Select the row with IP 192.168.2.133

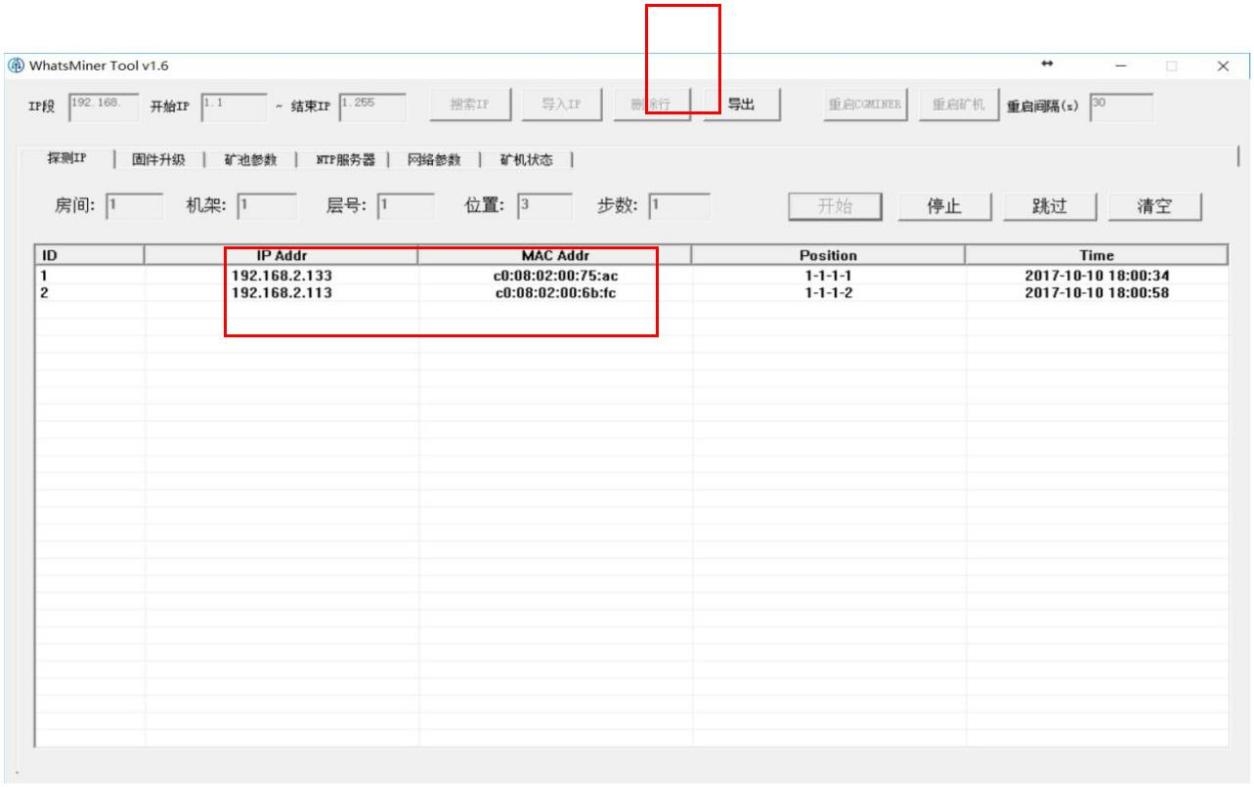pyautogui.click(x=283, y=274)
